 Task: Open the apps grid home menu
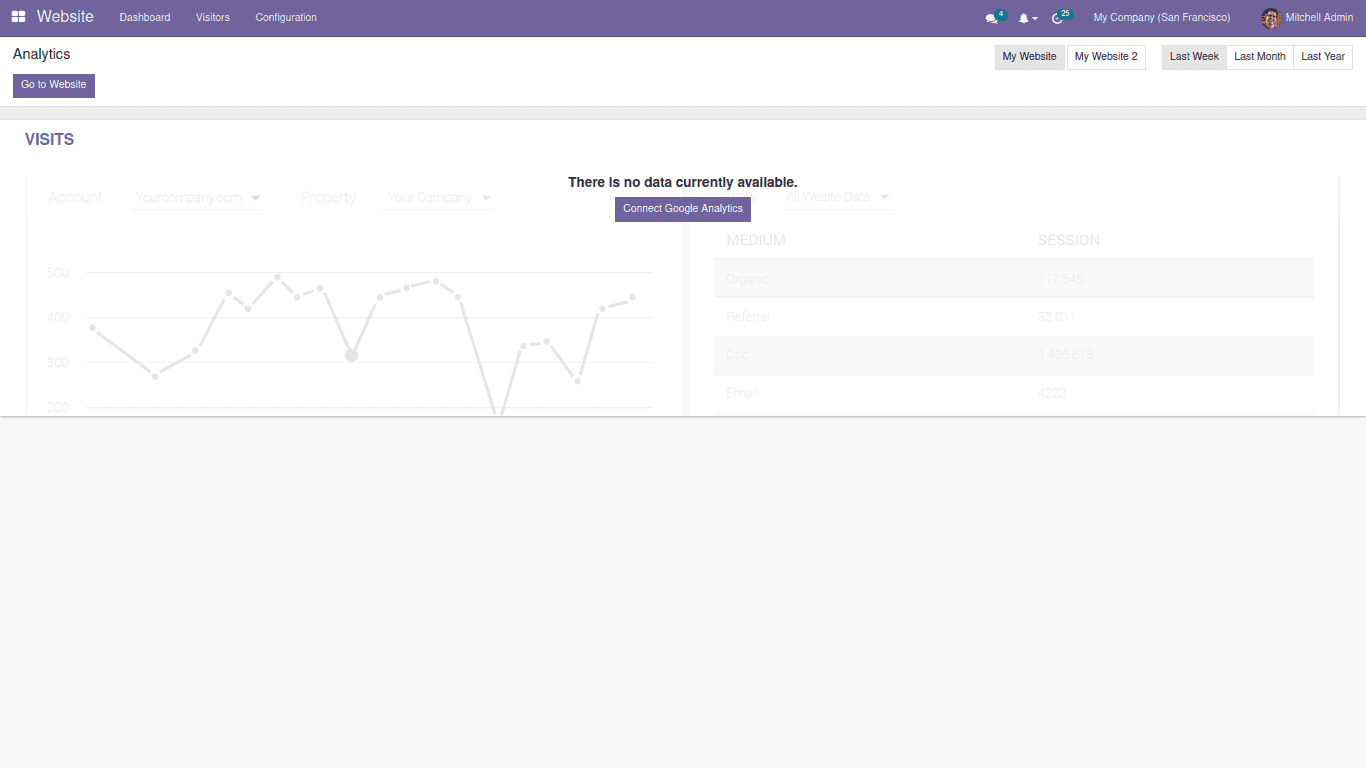click(19, 17)
